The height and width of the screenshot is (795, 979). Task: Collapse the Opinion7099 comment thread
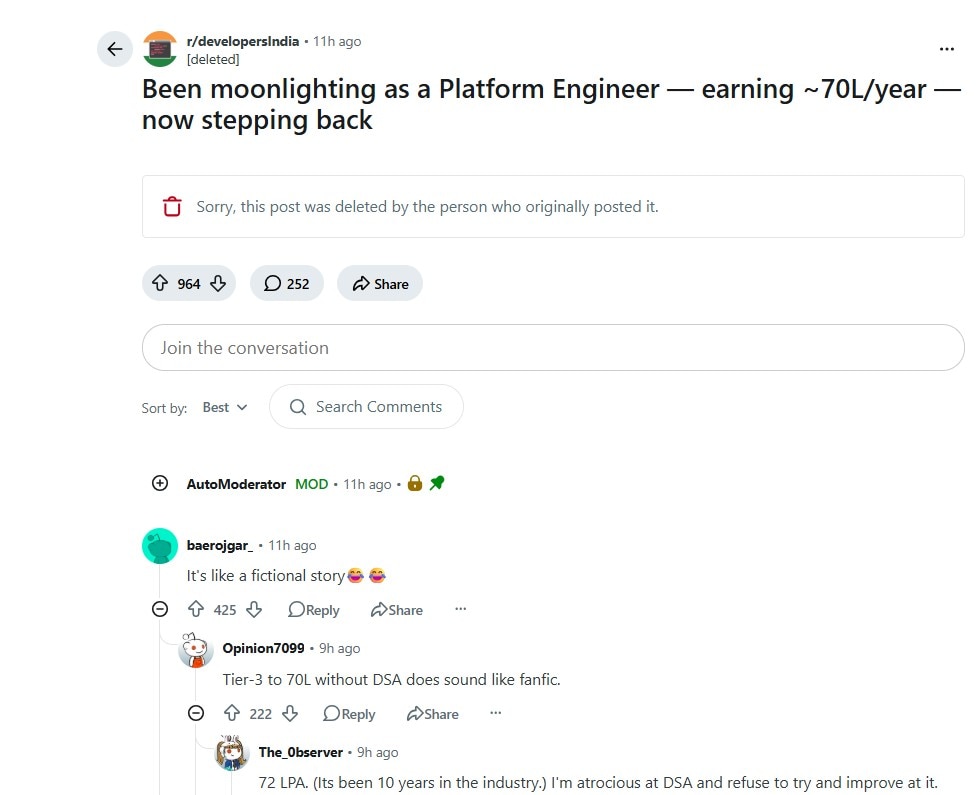click(196, 713)
